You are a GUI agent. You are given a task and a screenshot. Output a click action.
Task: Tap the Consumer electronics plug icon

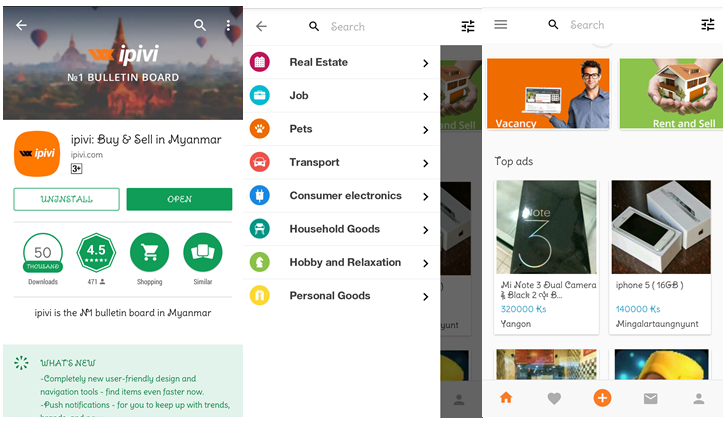(260, 195)
